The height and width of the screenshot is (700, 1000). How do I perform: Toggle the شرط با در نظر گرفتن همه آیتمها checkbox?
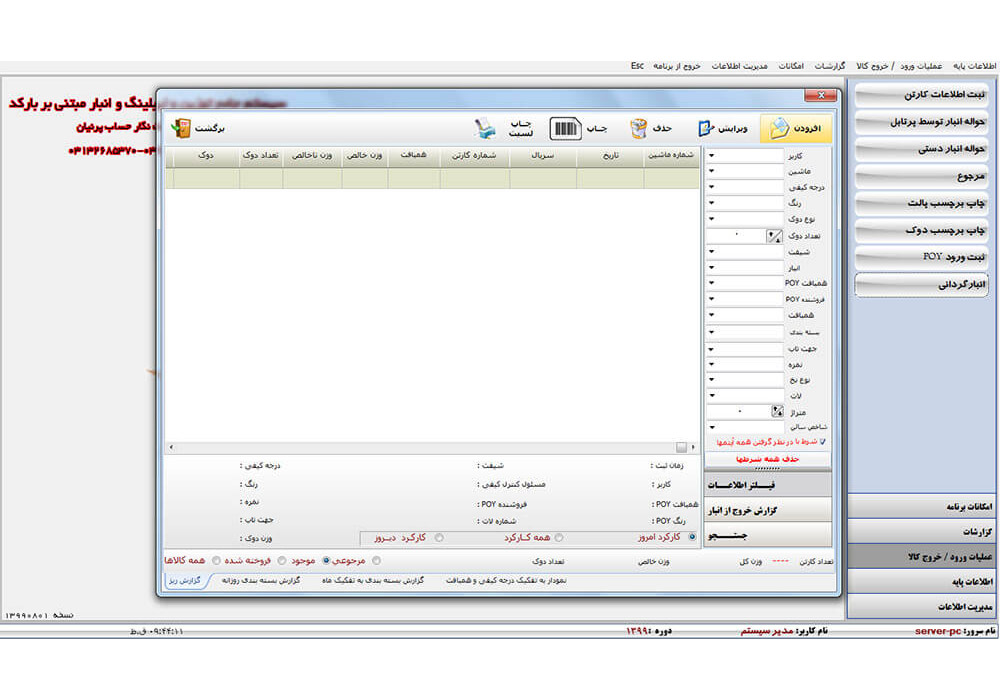click(x=822, y=441)
